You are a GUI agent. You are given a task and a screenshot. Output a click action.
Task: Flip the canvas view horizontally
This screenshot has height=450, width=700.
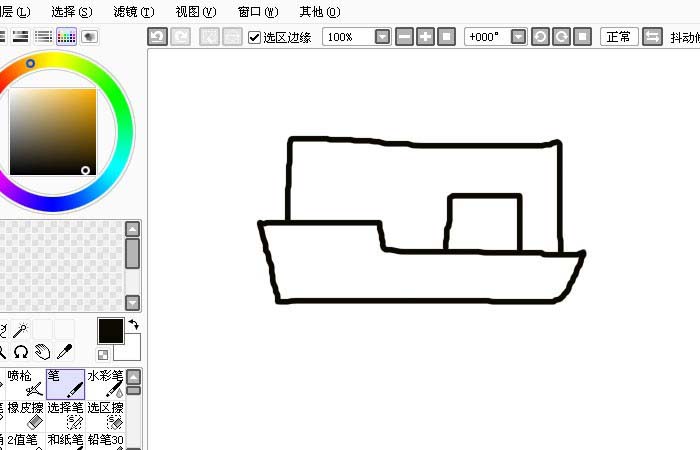pos(652,36)
